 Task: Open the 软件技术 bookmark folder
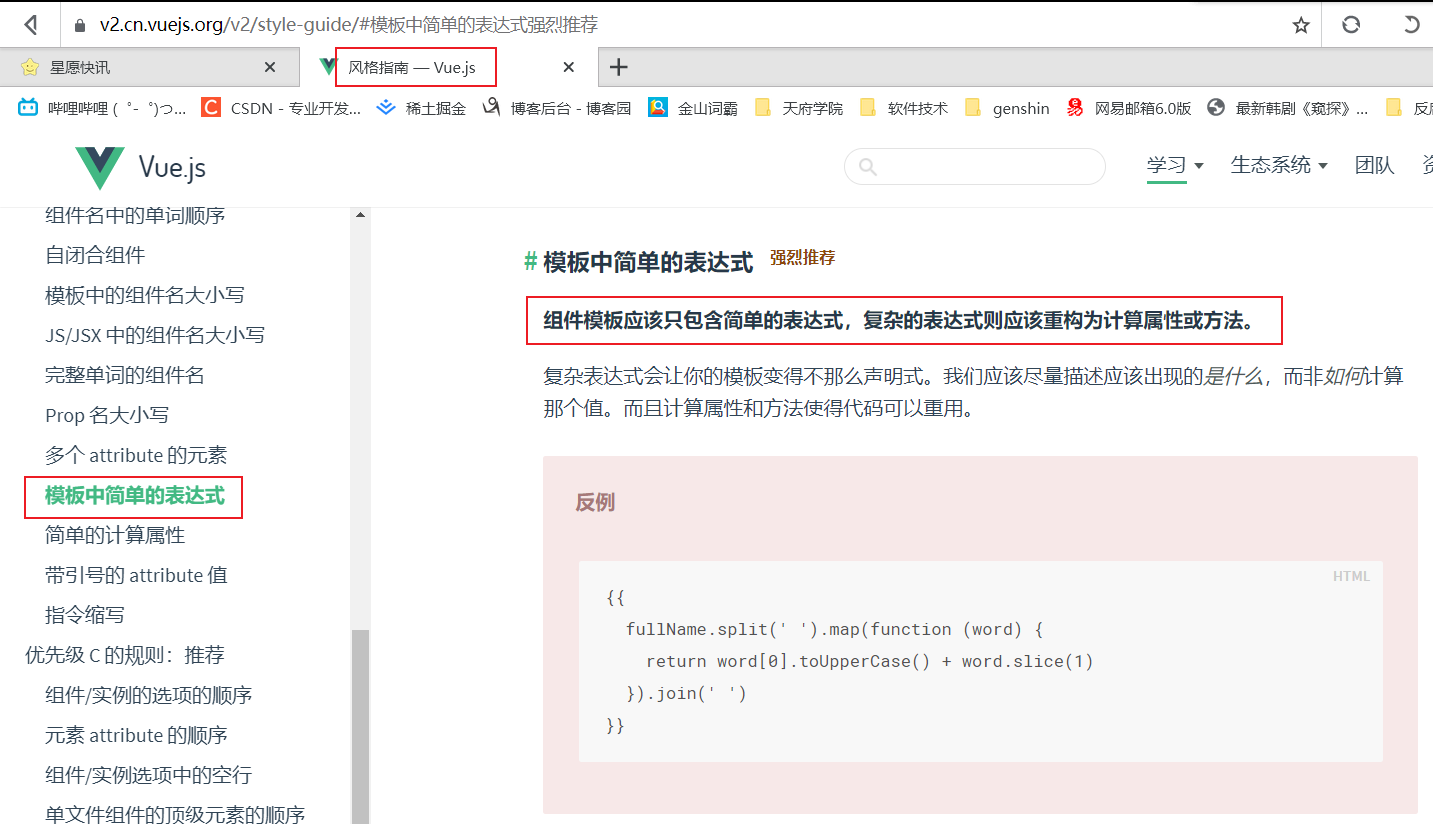(903, 108)
